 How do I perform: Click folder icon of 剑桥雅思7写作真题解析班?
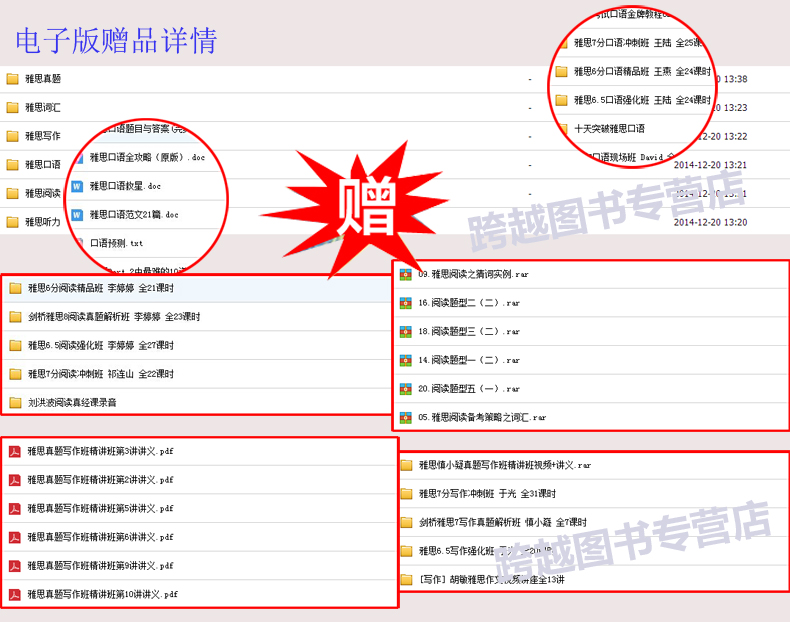[407, 522]
